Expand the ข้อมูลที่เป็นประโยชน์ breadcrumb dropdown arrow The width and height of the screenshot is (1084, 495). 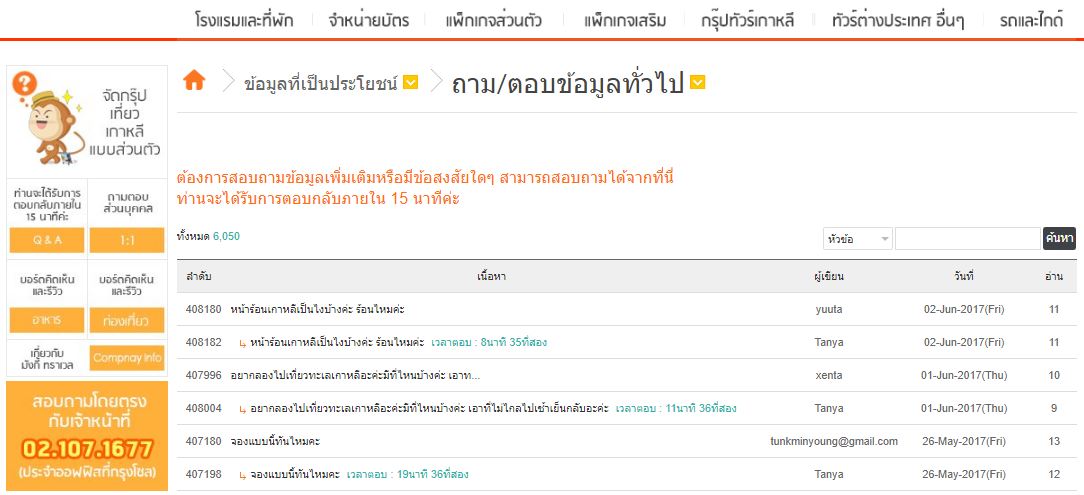point(410,83)
